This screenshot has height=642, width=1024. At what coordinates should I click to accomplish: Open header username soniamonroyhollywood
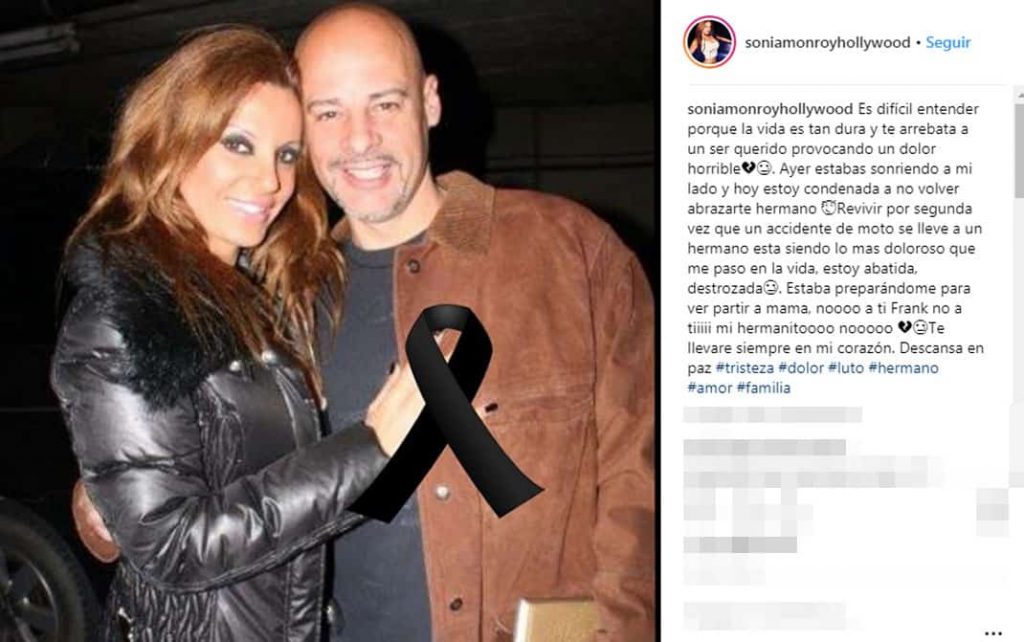point(827,42)
